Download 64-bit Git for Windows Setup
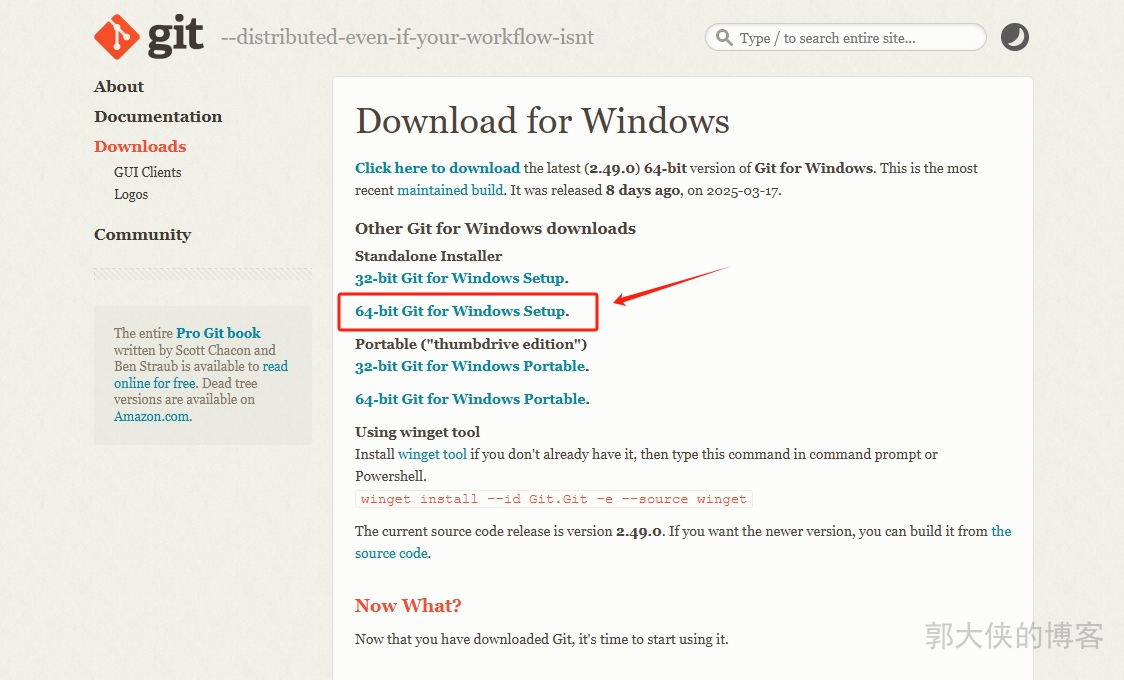 pyautogui.click(x=461, y=311)
